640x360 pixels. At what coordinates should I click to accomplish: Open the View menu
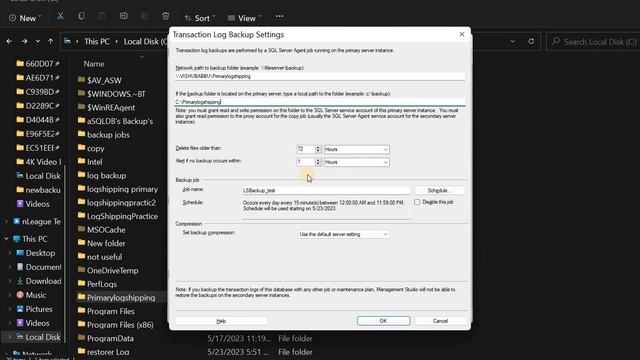244,18
